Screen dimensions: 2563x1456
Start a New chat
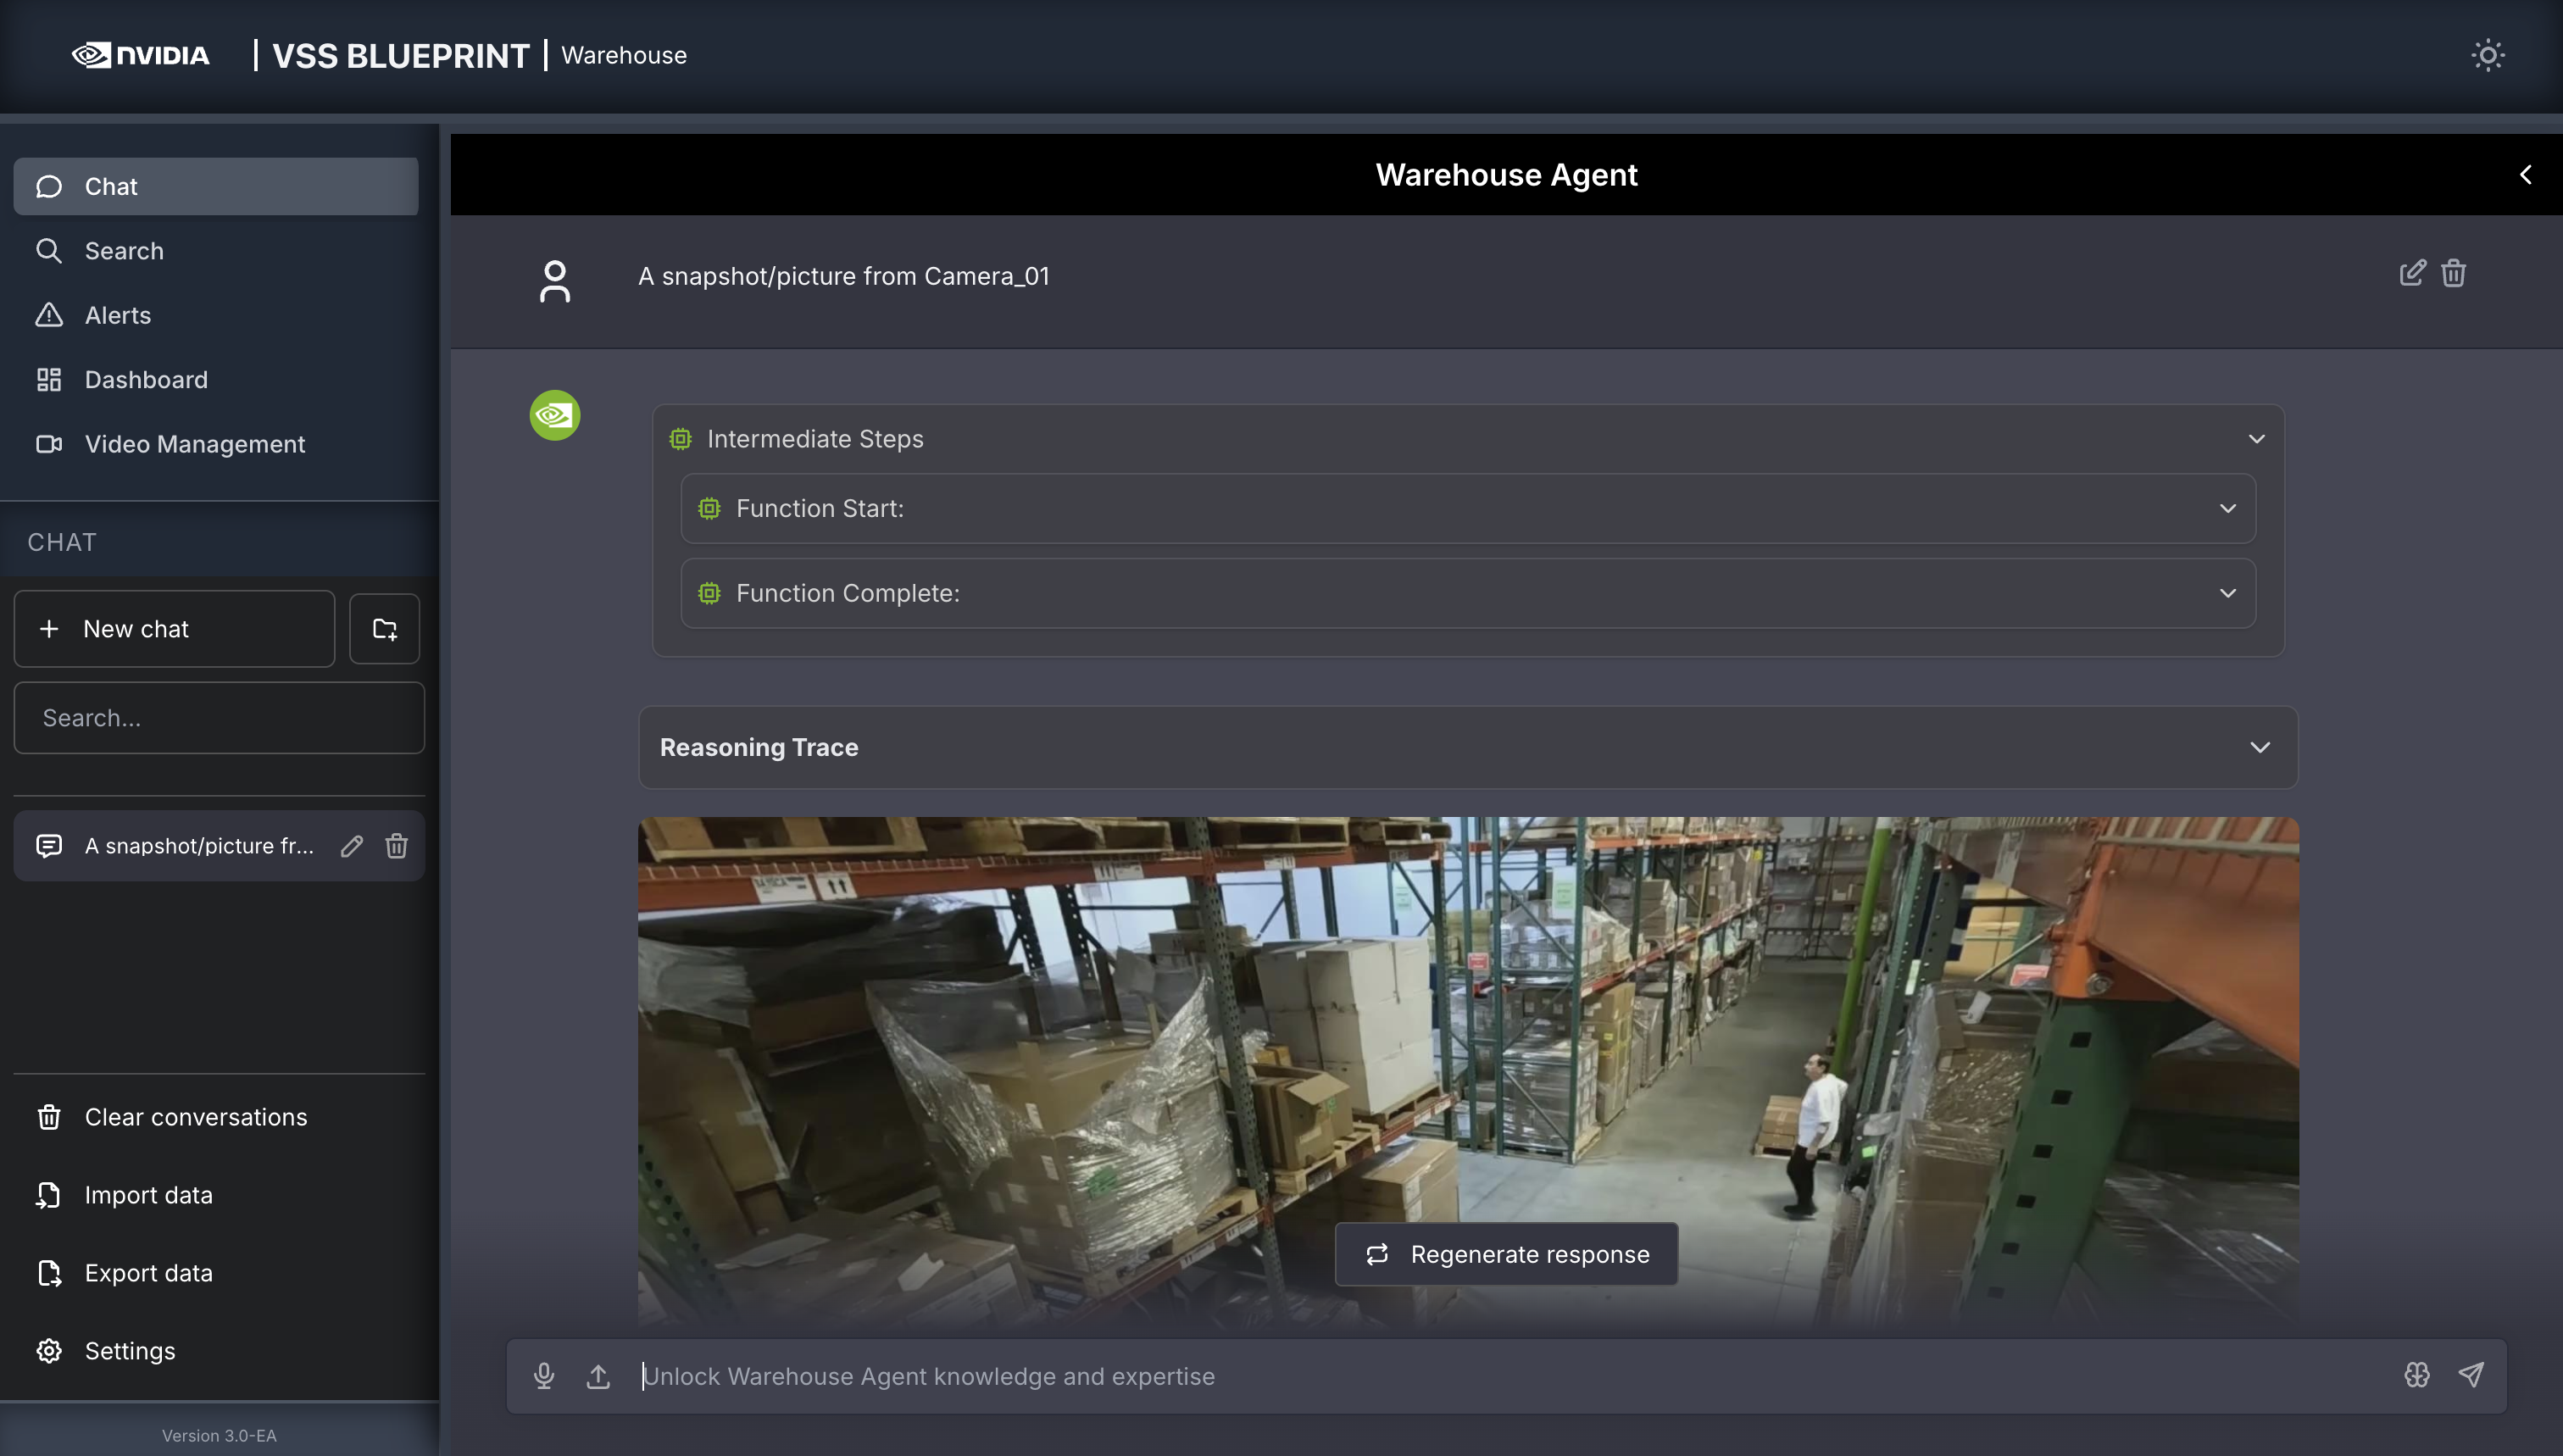[174, 629]
